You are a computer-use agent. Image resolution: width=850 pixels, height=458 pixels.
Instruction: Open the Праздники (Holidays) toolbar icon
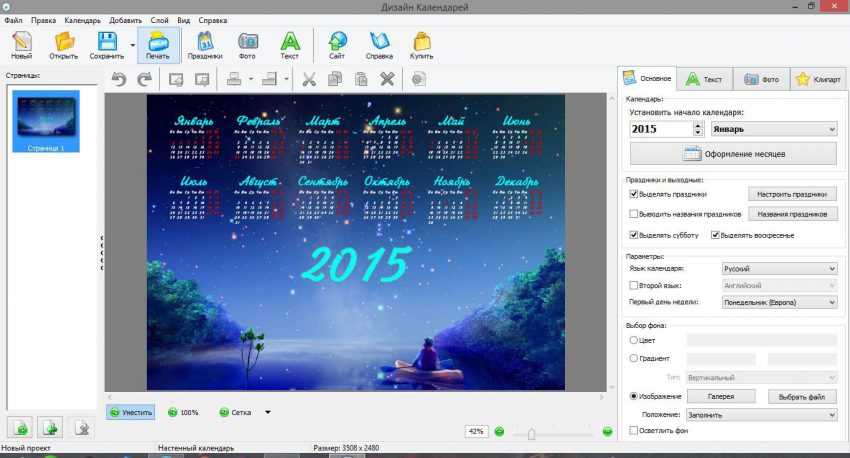[x=204, y=41]
